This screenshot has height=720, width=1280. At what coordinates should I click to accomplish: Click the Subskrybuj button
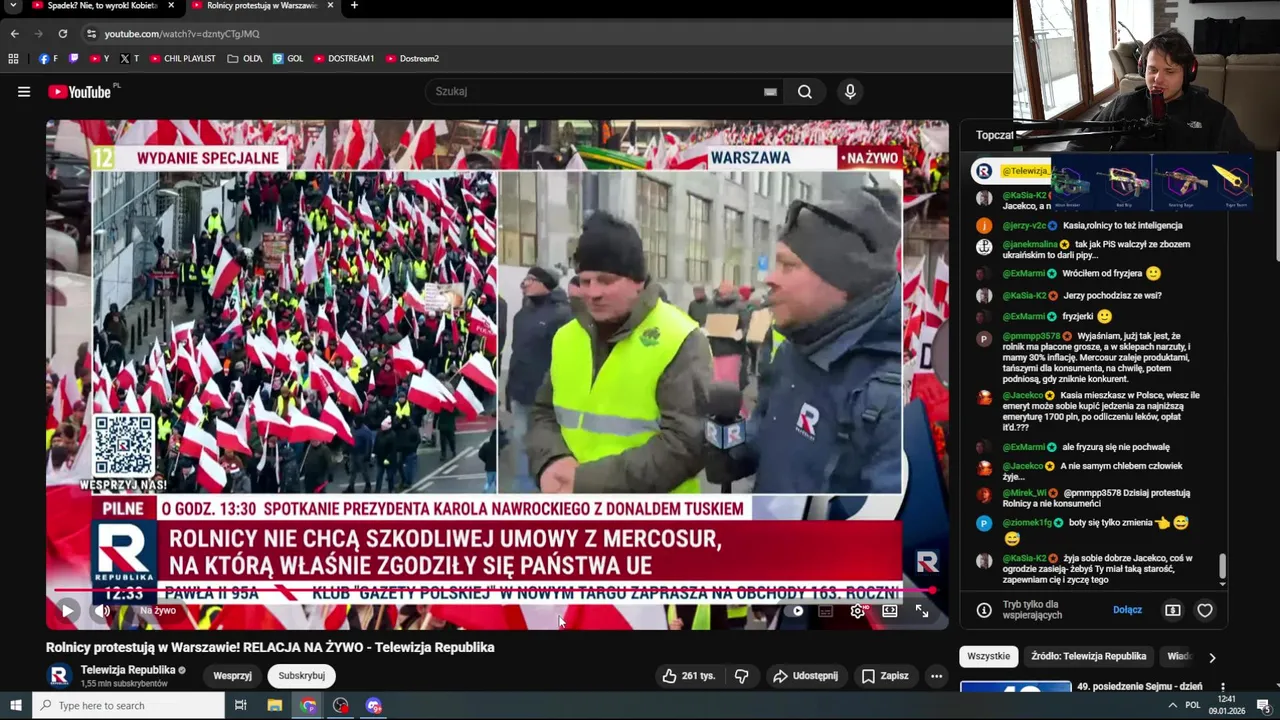tap(302, 676)
